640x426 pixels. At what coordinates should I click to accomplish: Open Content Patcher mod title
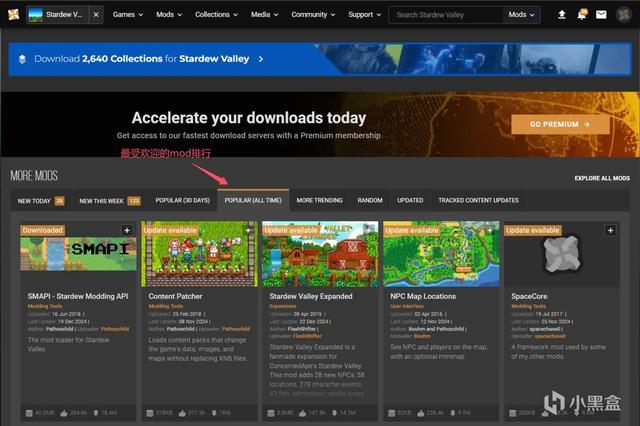point(176,296)
